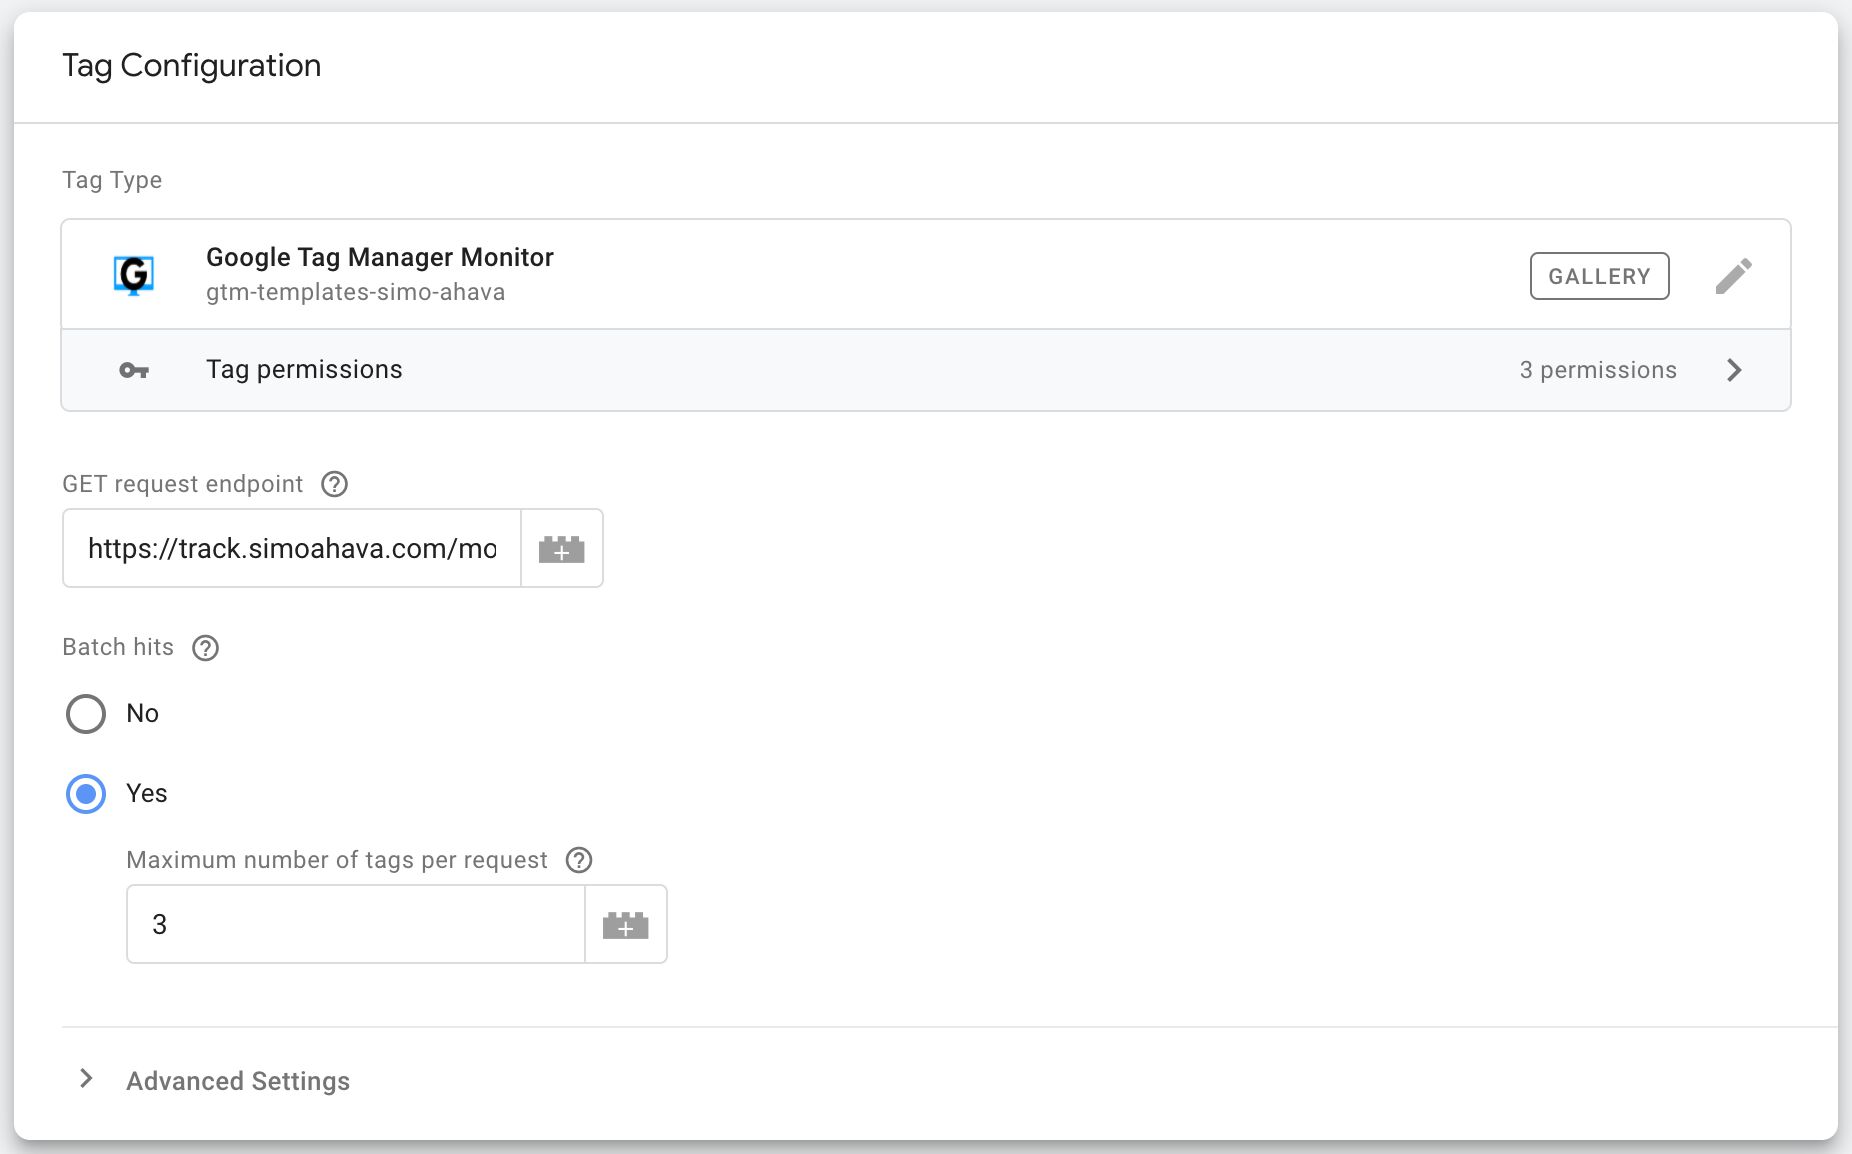
Task: Expand Tag permissions with the right chevron
Action: coord(1734,370)
